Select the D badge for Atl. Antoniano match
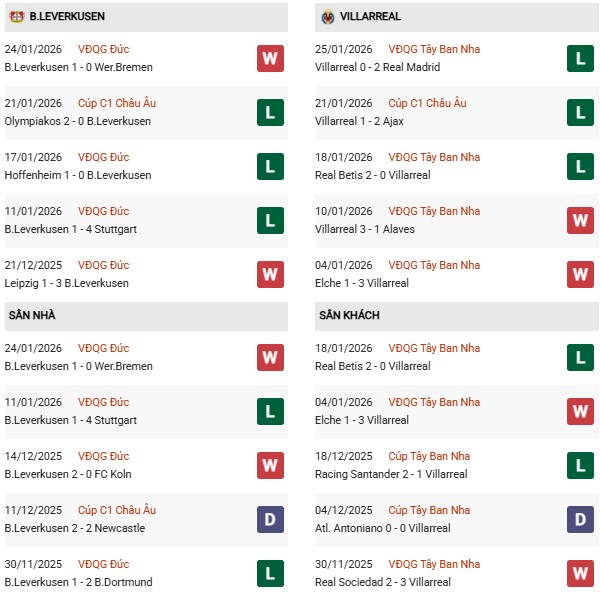Viewport: 600px width, 594px height. [581, 520]
